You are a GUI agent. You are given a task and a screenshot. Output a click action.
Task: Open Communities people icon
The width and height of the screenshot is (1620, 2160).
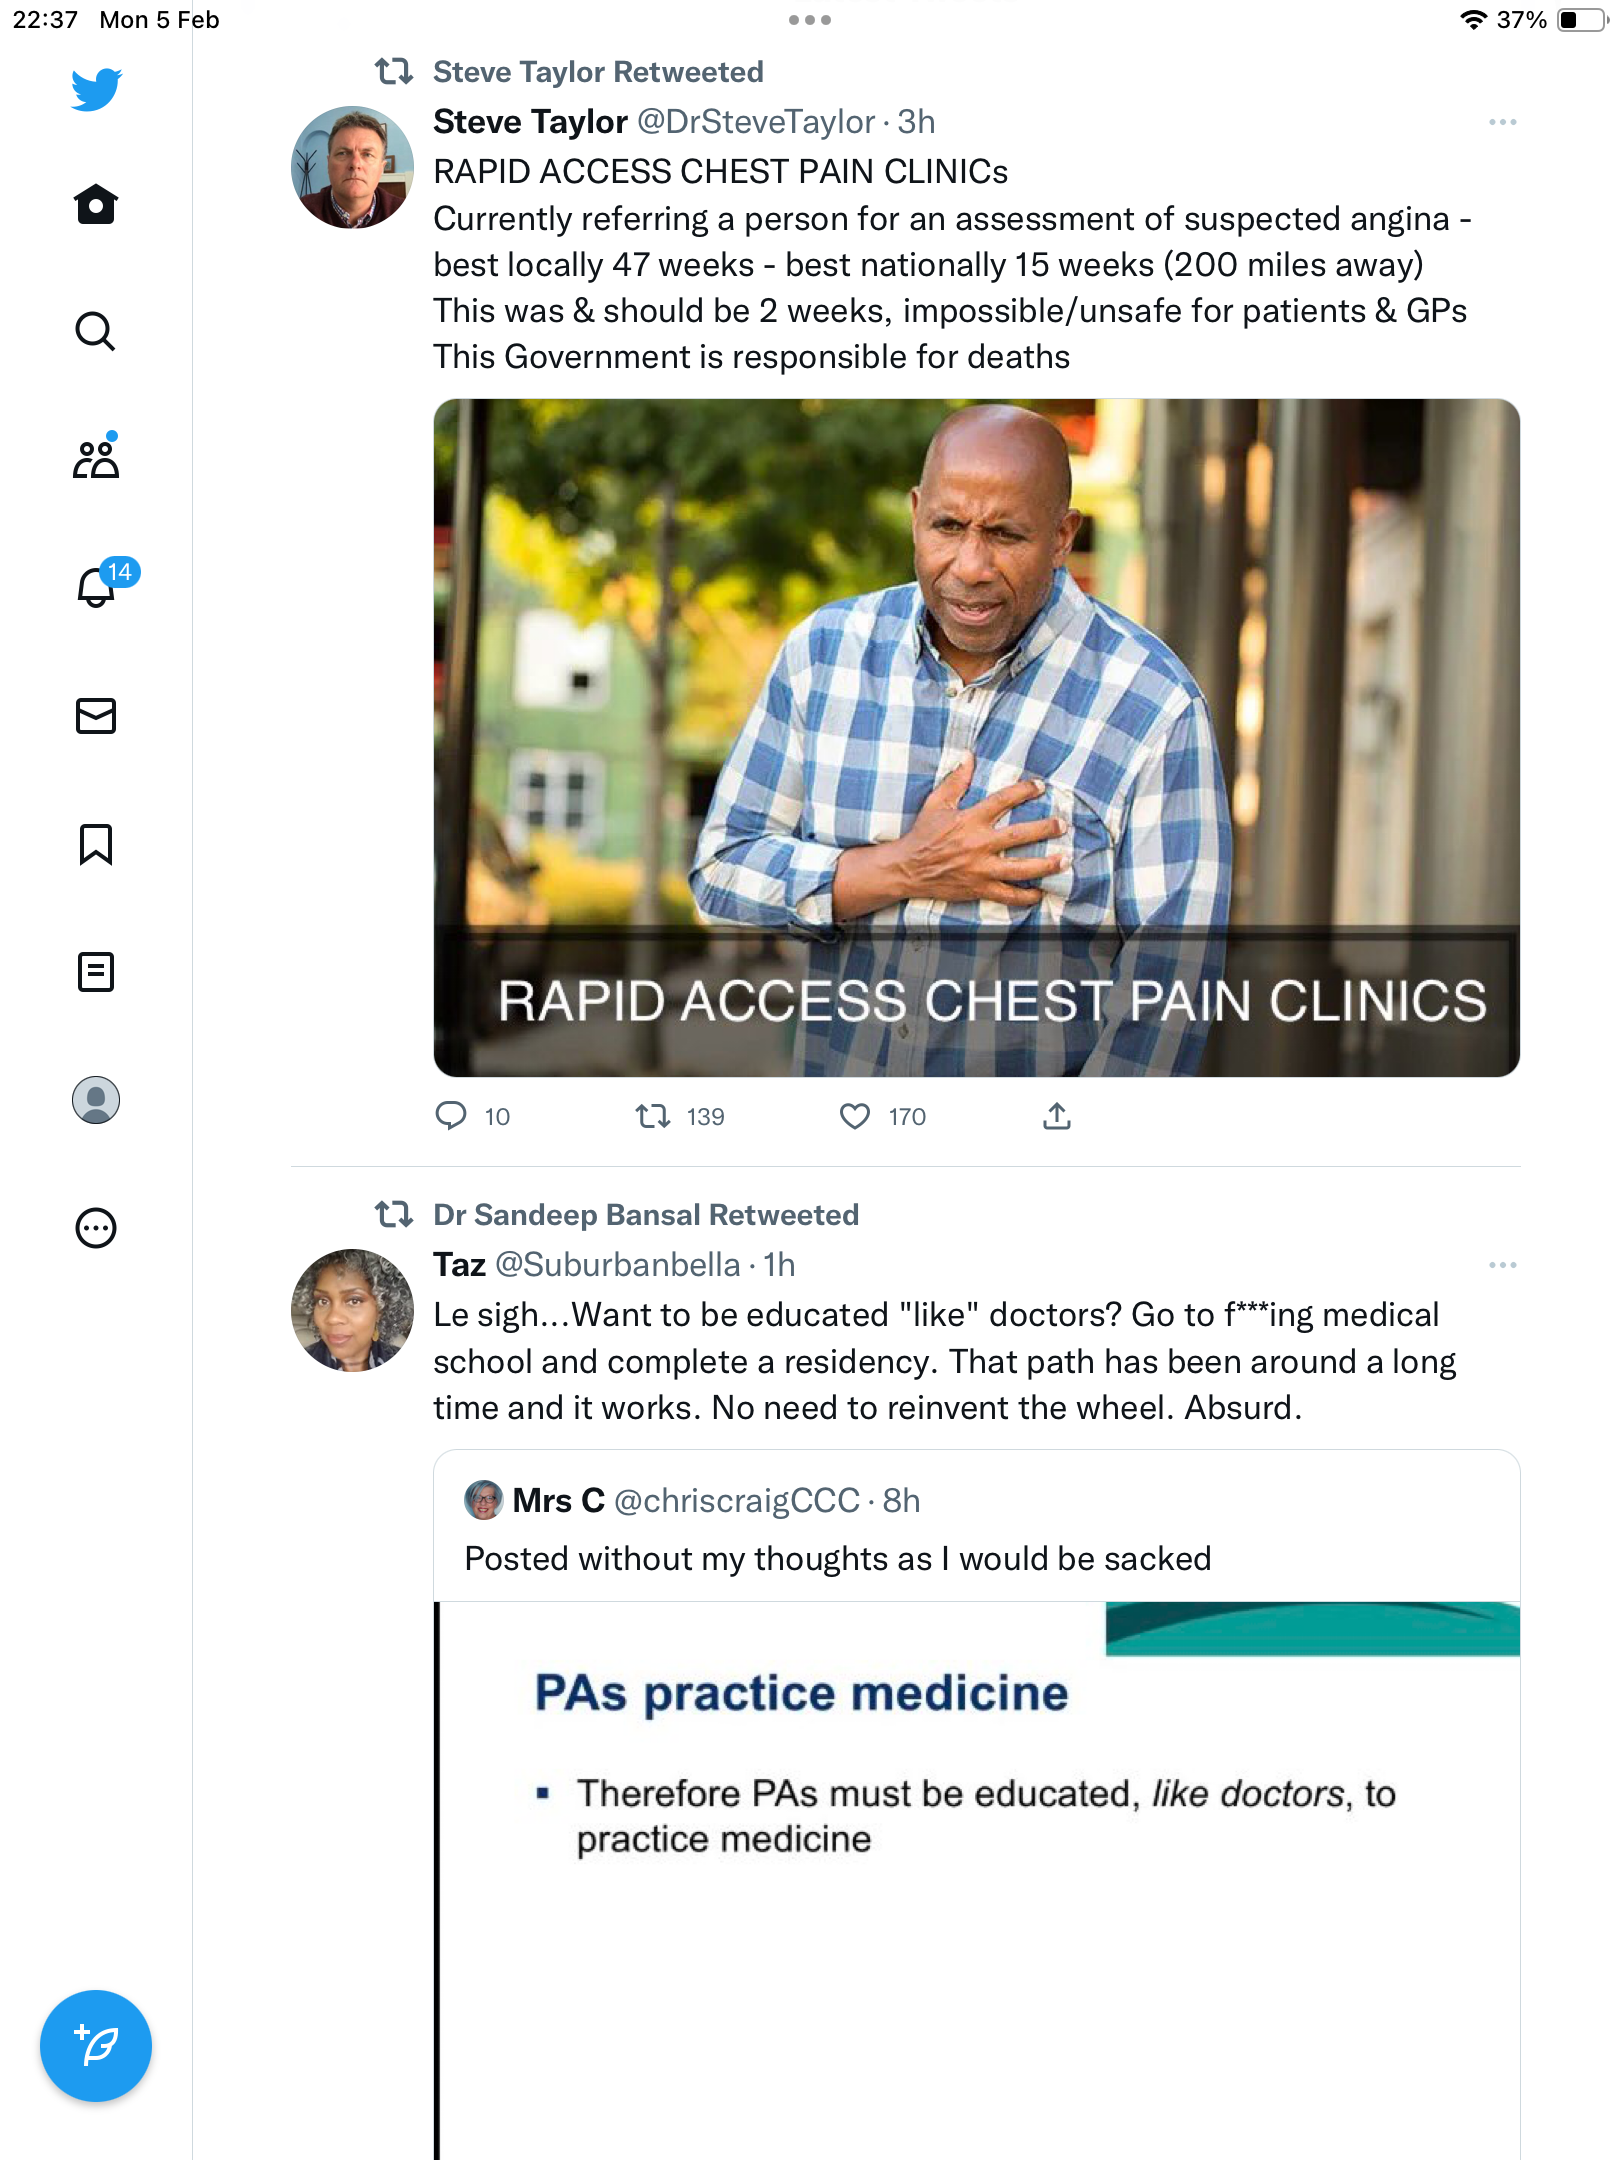[96, 459]
